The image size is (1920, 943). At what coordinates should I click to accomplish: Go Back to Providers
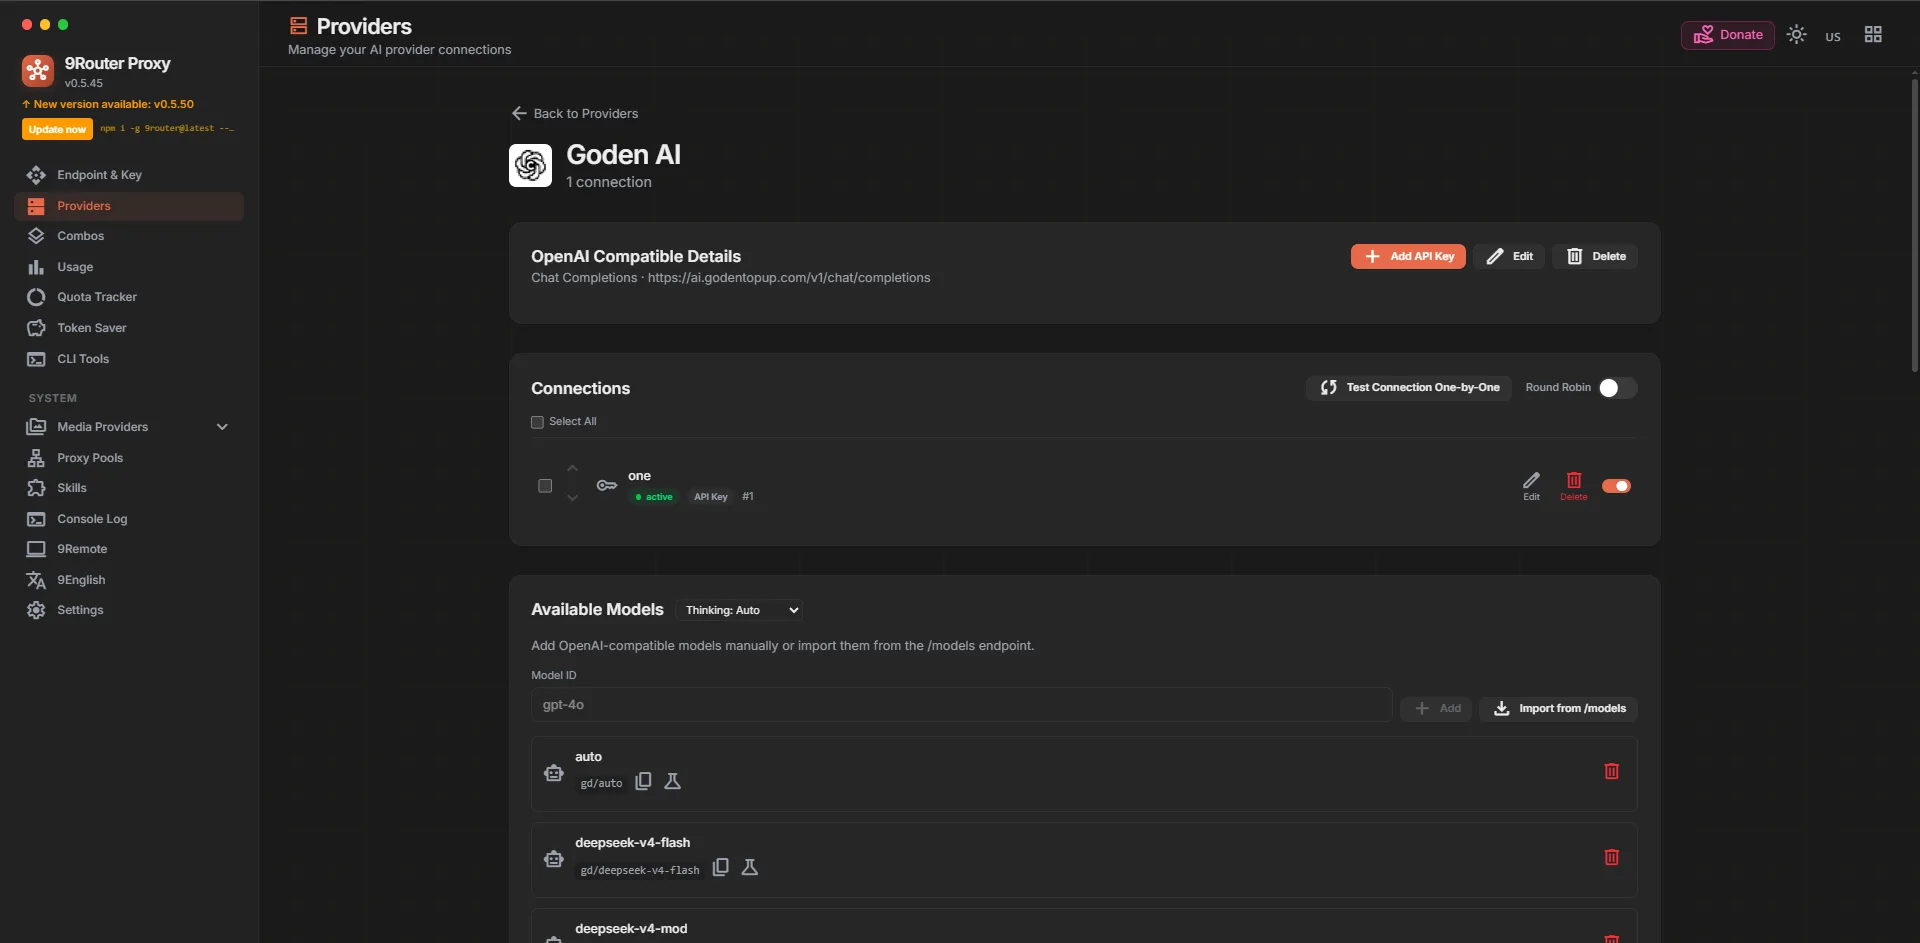click(575, 113)
